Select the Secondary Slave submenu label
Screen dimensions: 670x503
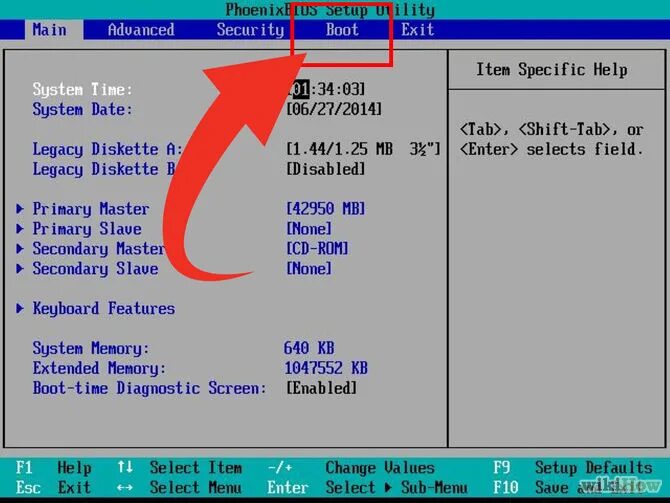(95, 269)
